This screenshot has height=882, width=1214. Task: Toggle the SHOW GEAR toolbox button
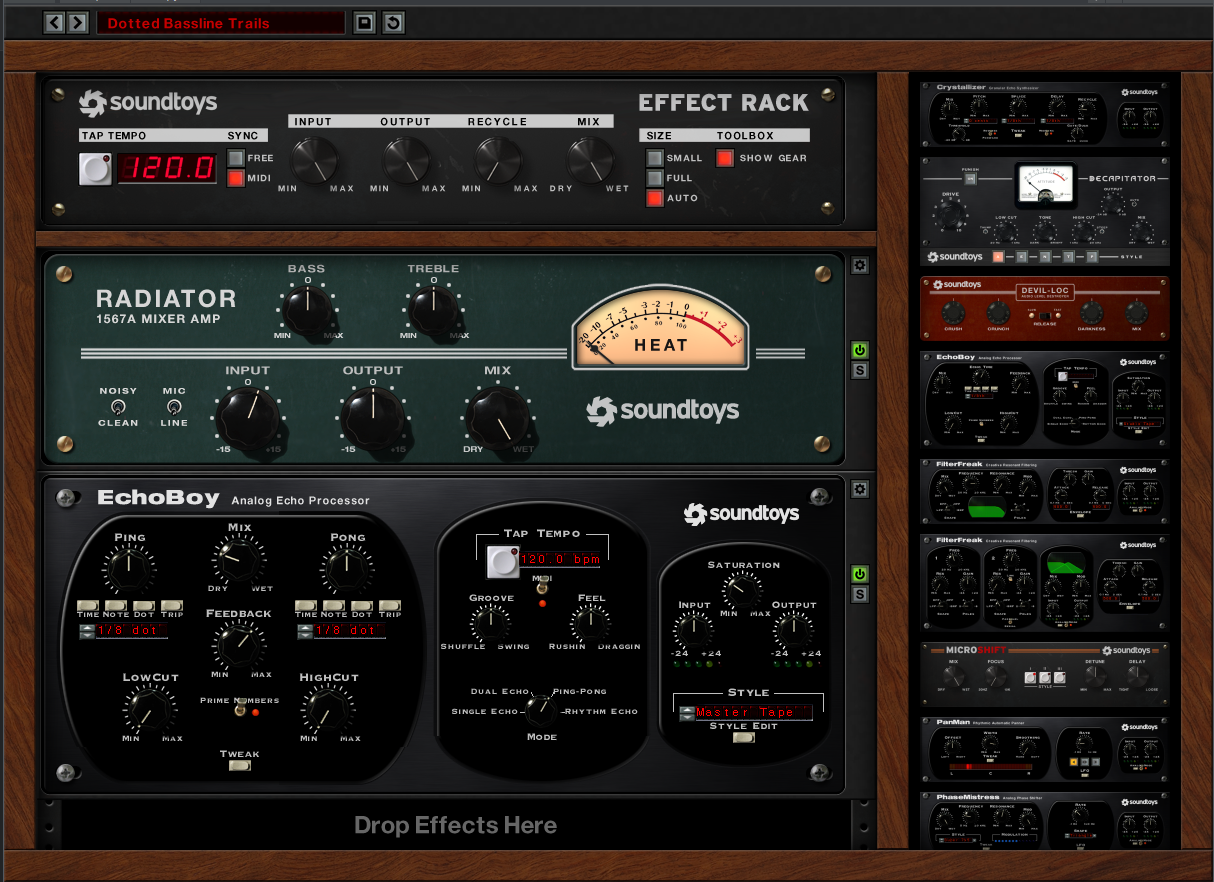point(725,158)
